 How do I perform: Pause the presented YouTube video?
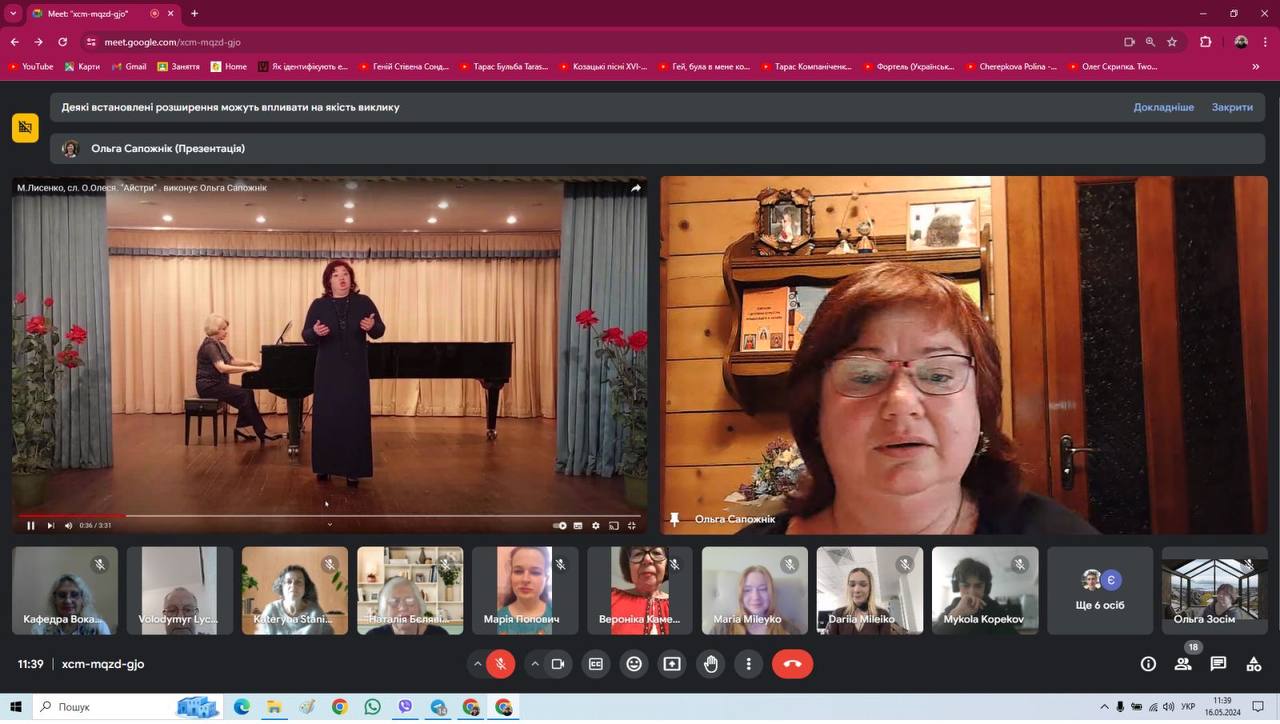[x=31, y=525]
